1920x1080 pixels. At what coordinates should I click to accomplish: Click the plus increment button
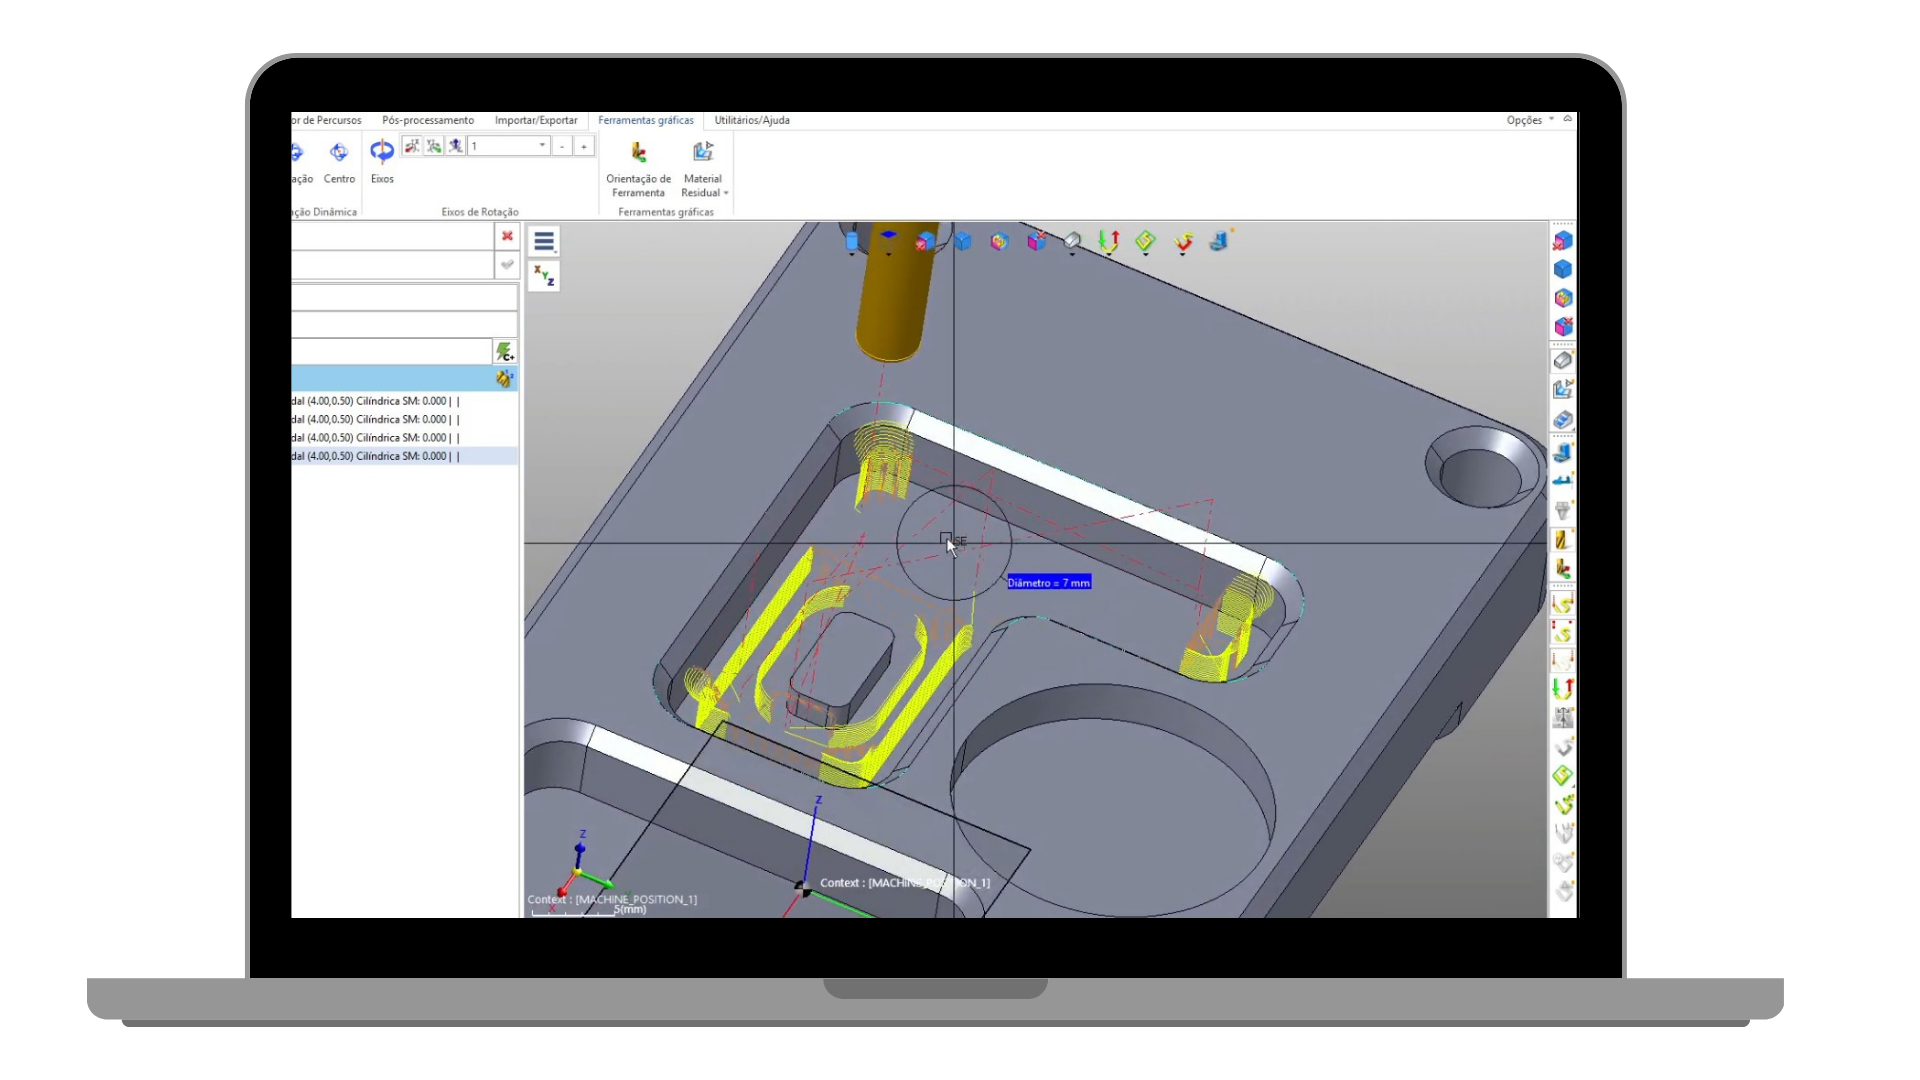coord(584,146)
